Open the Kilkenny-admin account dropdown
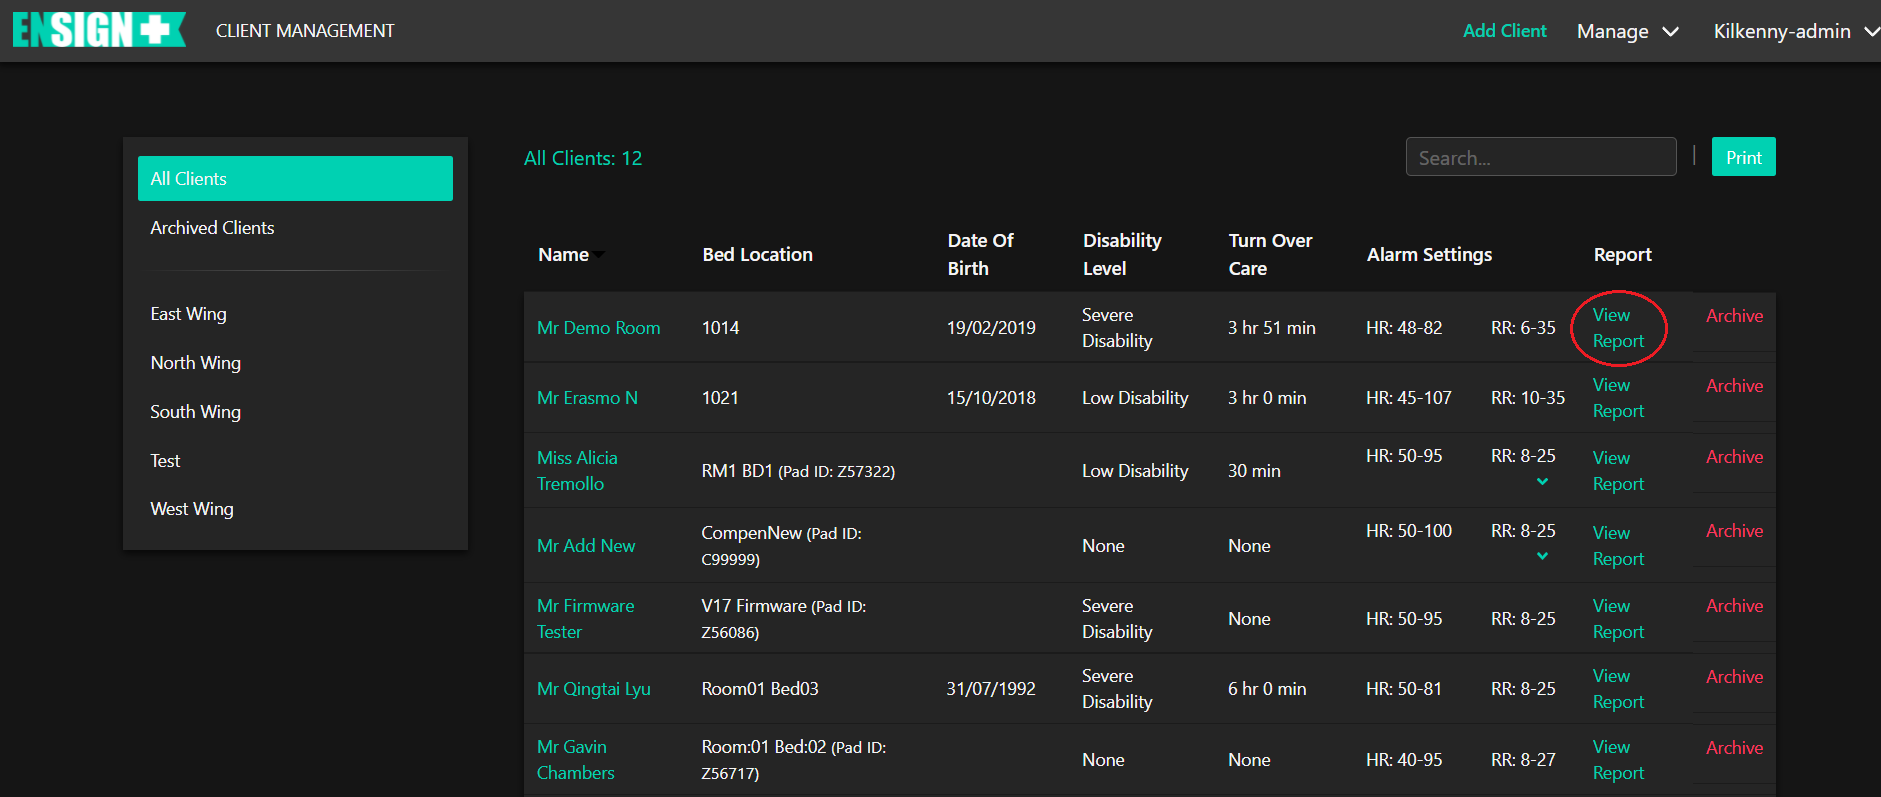This screenshot has width=1881, height=797. (x=1795, y=31)
